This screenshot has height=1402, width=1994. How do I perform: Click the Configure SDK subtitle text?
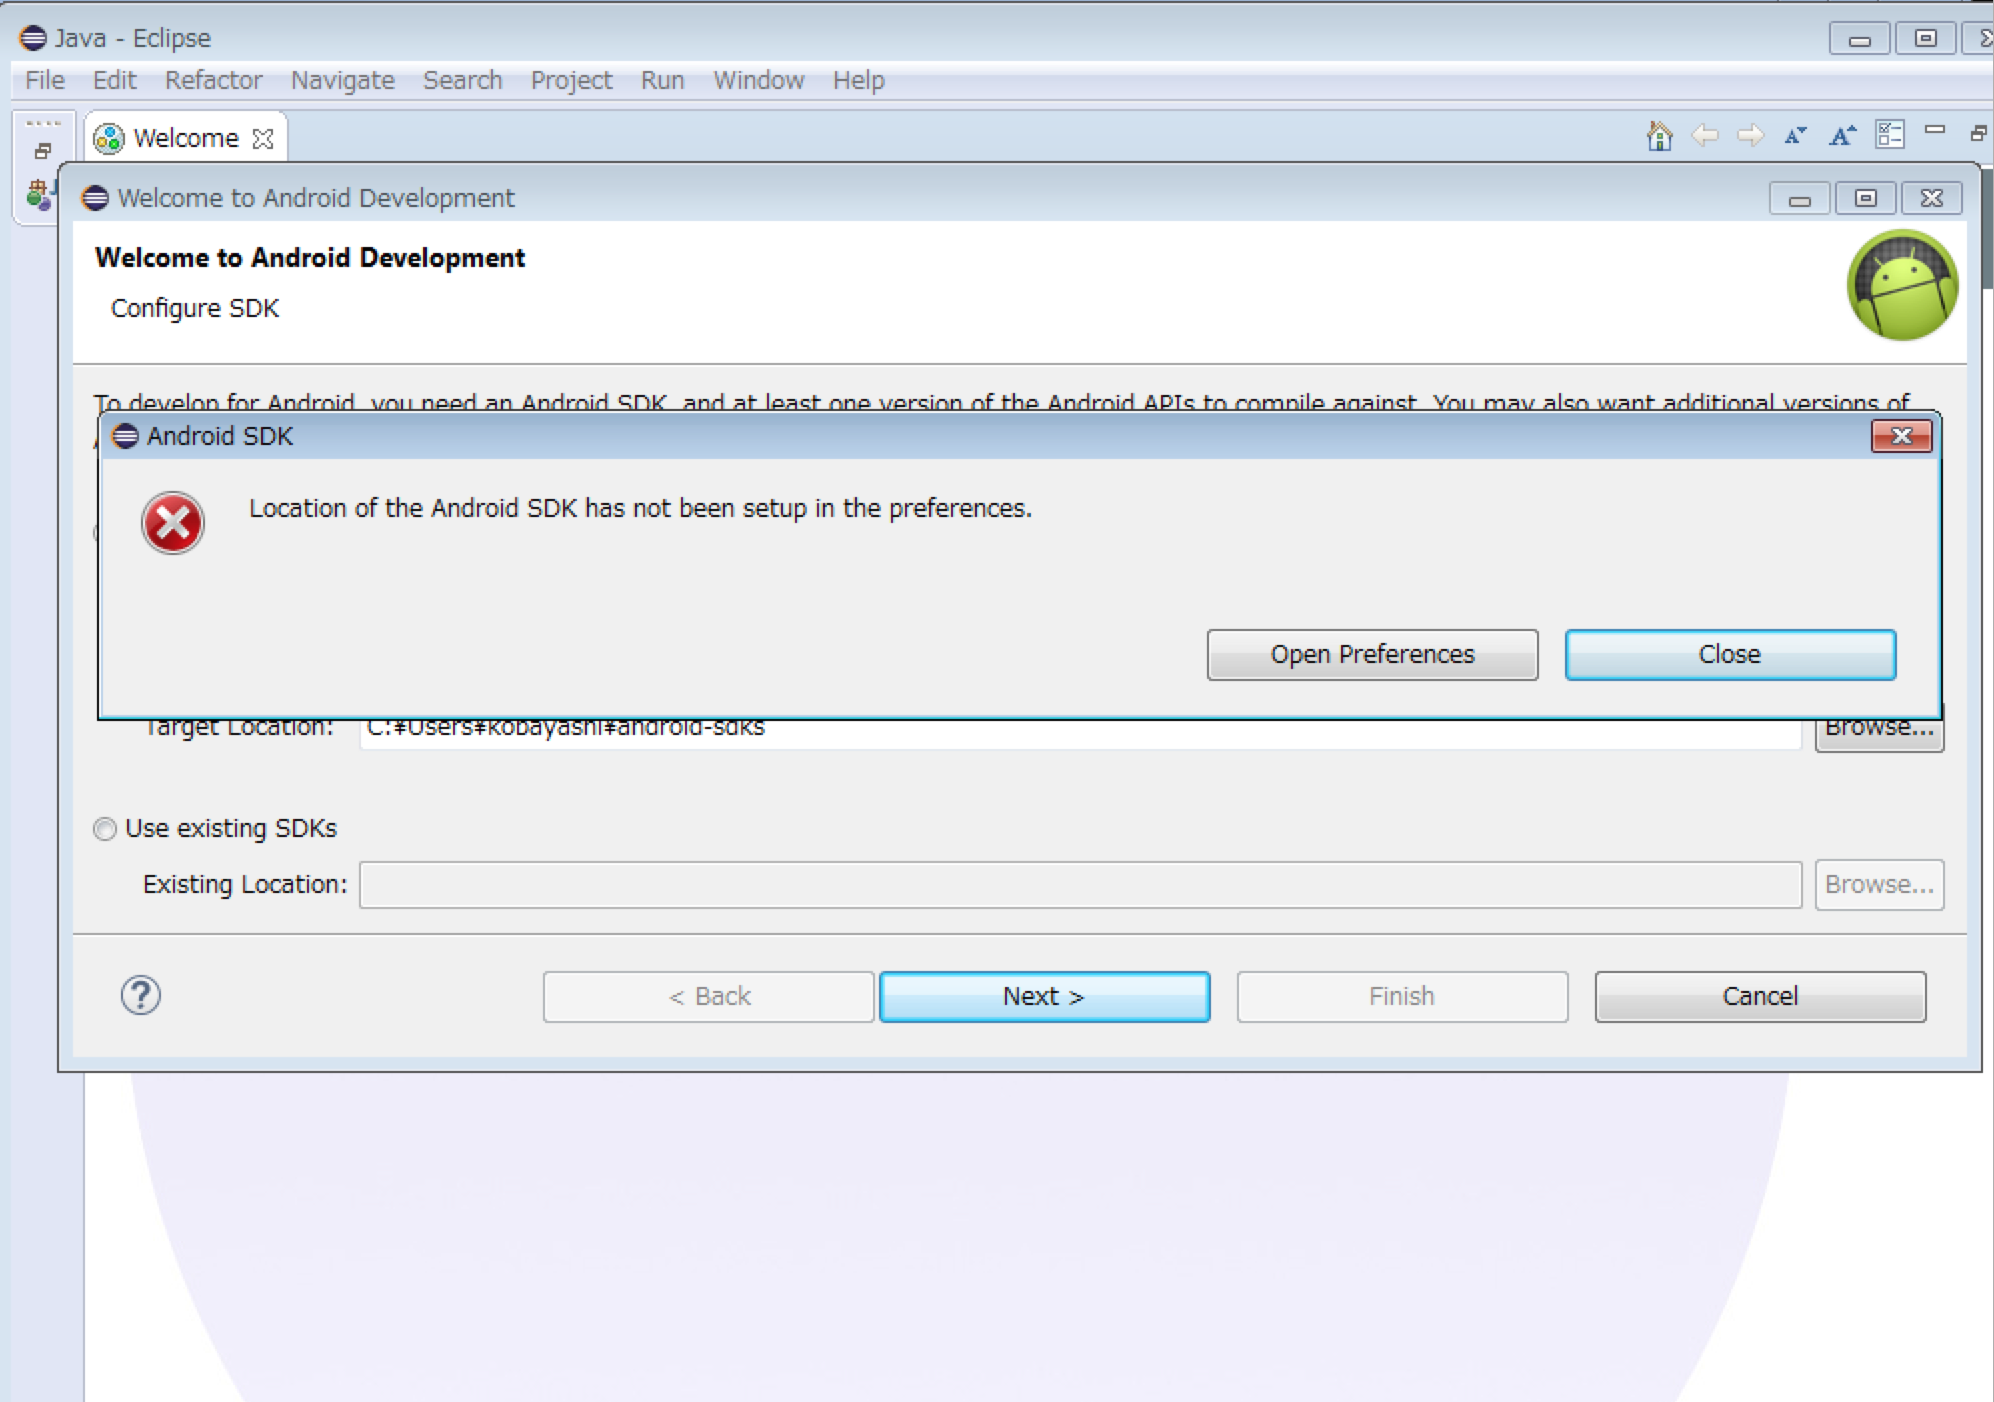(x=195, y=308)
